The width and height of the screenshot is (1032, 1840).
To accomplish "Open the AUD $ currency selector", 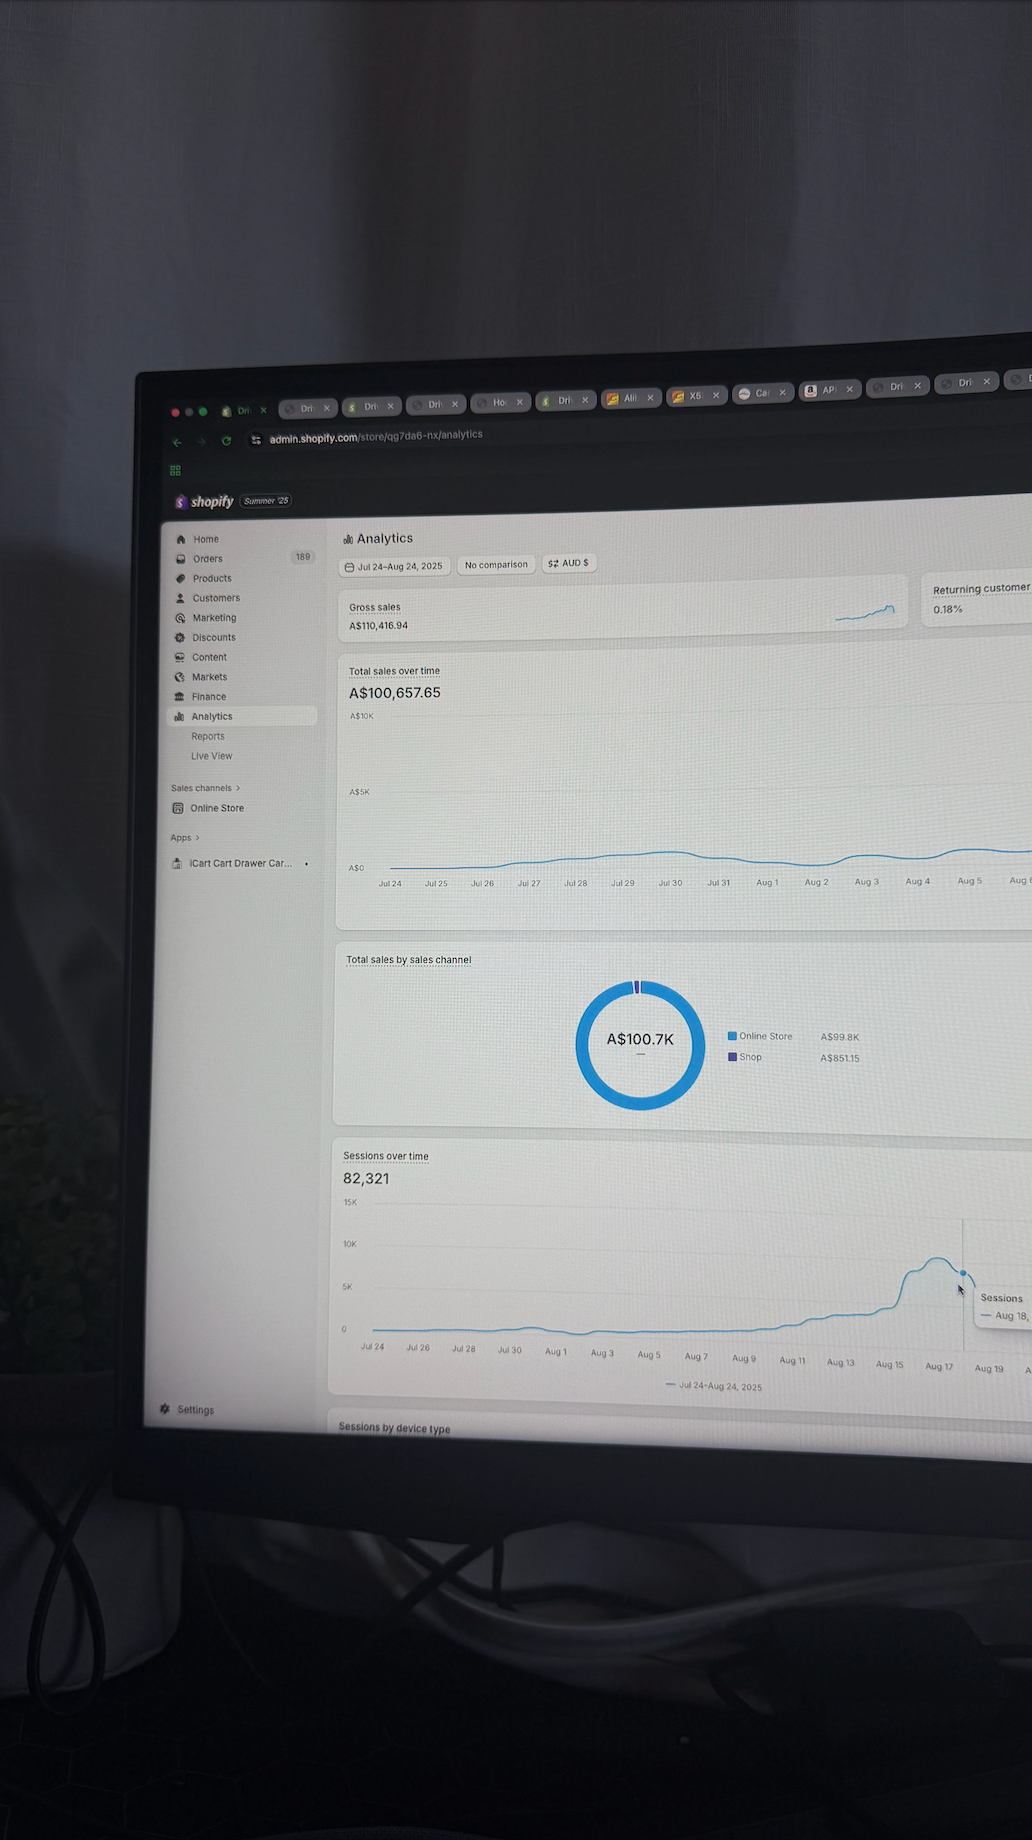I will [568, 563].
